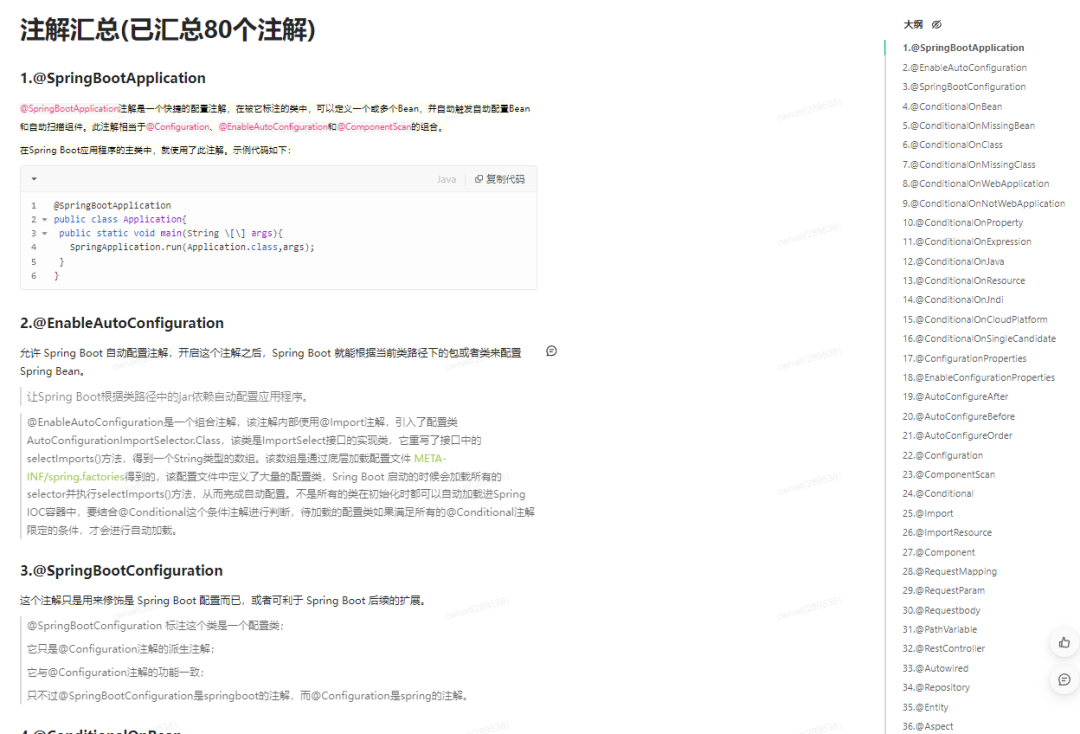Select 32.@RestController in outline
The image size is (1080, 734).
pos(944,649)
